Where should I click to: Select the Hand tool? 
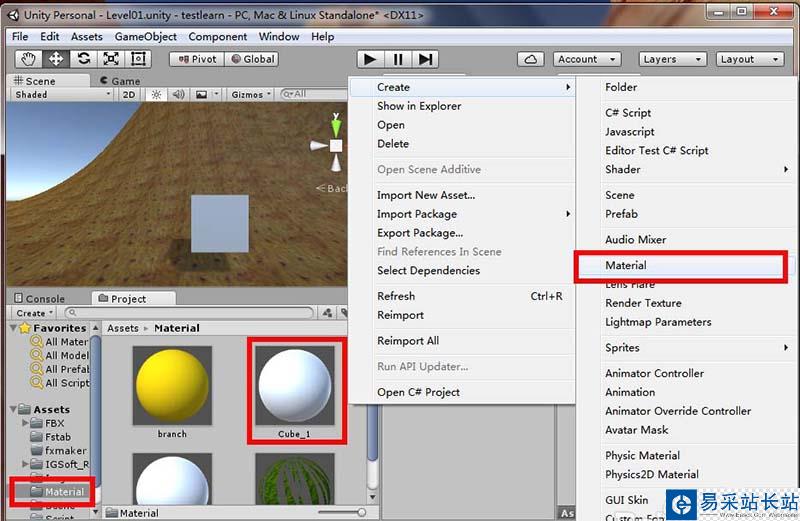pos(28,59)
